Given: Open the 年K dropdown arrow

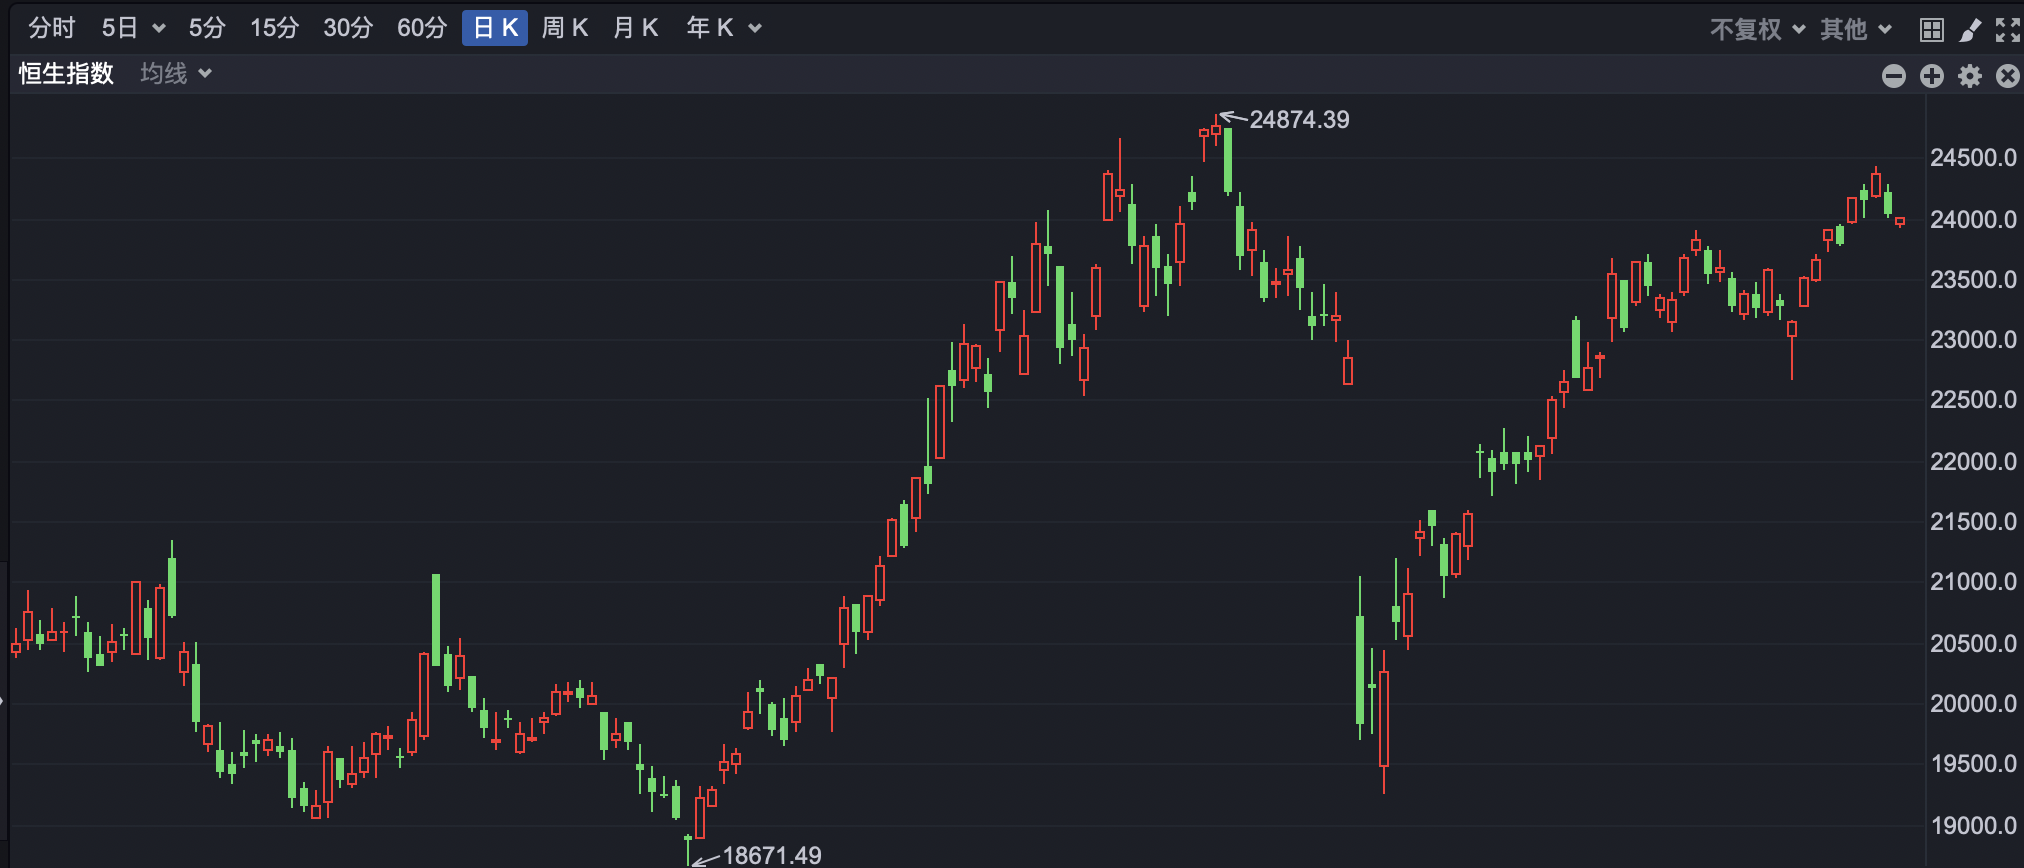Looking at the screenshot, I should [x=755, y=28].
